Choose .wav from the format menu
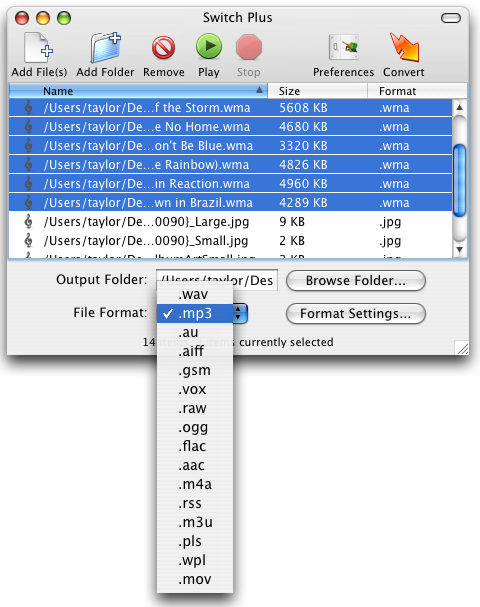The height and width of the screenshot is (607, 480). click(195, 294)
